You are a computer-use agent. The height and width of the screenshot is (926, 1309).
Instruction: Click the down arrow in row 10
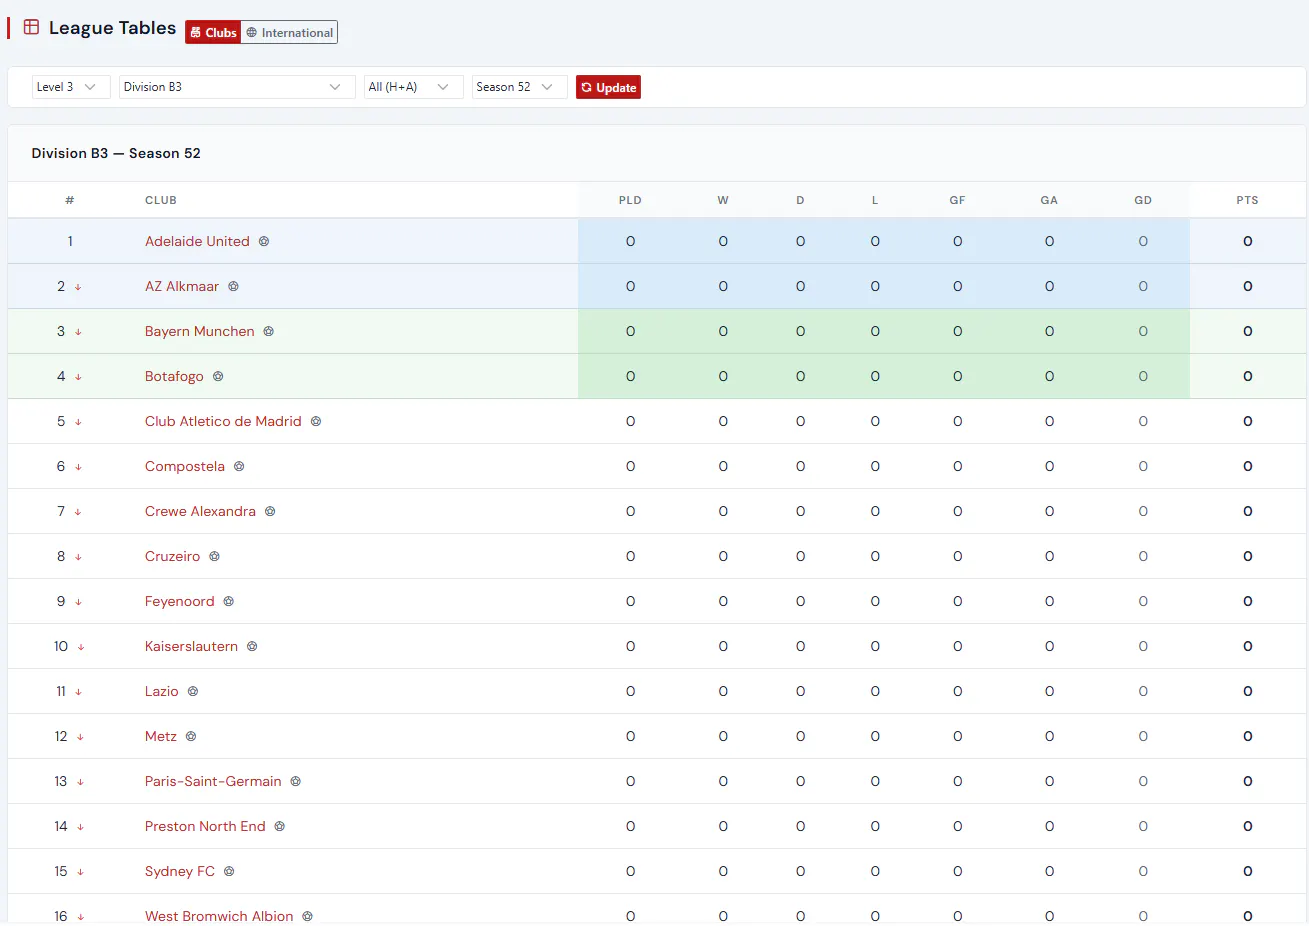(x=81, y=647)
